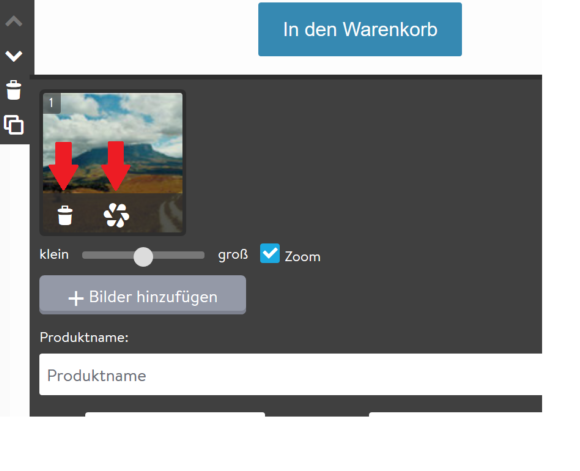Click In den Warenkorb button
This screenshot has width=580, height=471.
coord(360,30)
